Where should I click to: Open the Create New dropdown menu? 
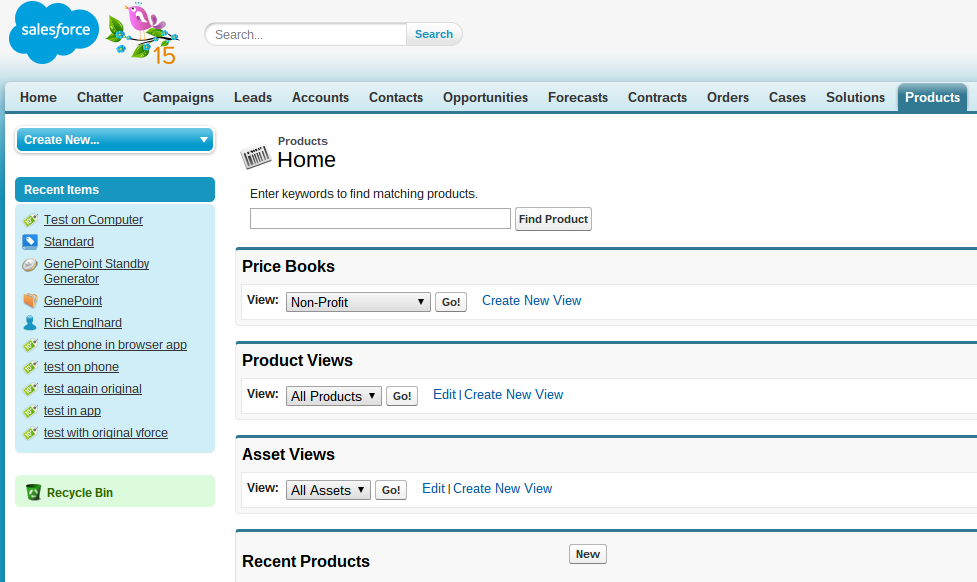[x=115, y=140]
